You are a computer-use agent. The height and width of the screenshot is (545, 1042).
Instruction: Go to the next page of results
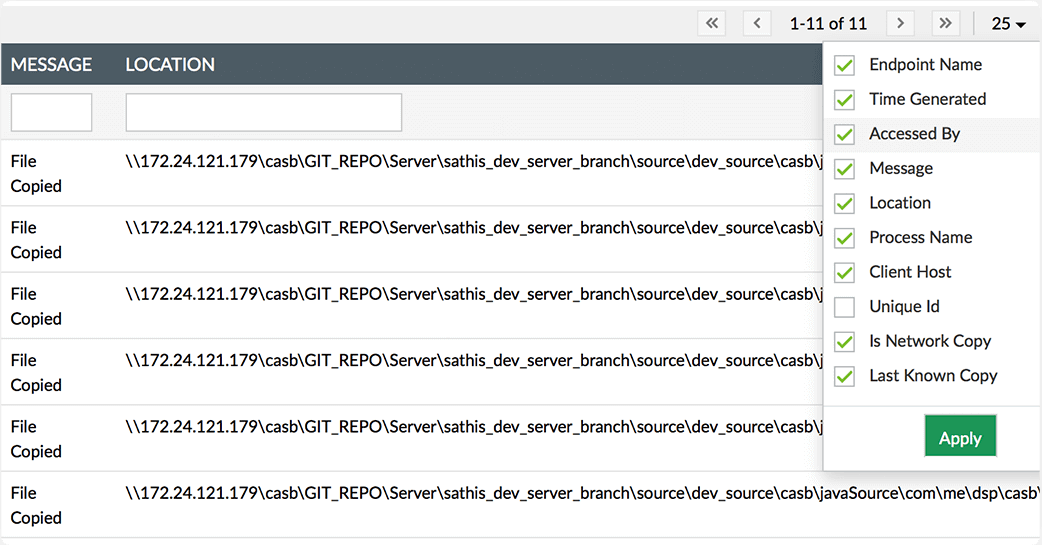(900, 23)
